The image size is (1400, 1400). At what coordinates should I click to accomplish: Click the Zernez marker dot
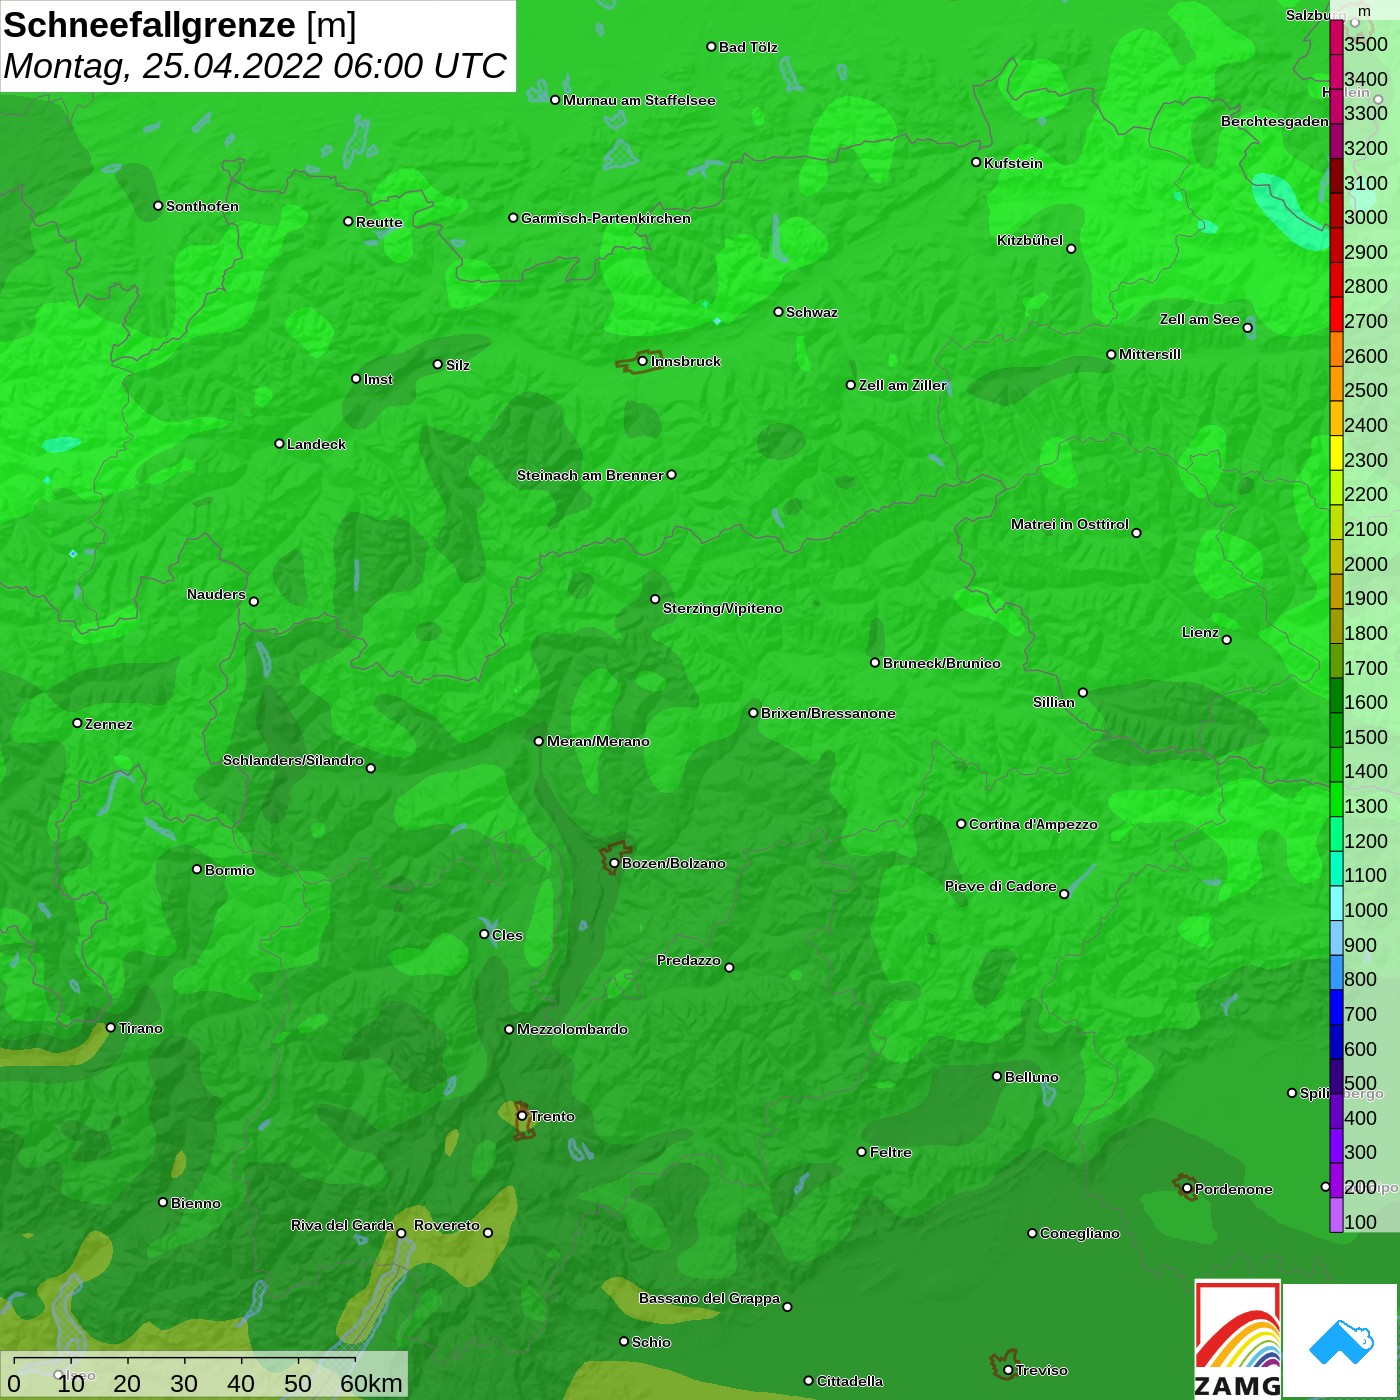[x=77, y=723]
